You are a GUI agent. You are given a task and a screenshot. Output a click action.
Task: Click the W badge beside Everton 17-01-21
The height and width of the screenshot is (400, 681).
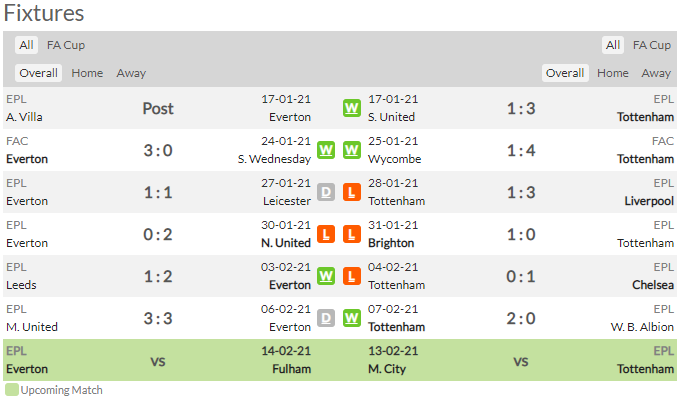352,108
